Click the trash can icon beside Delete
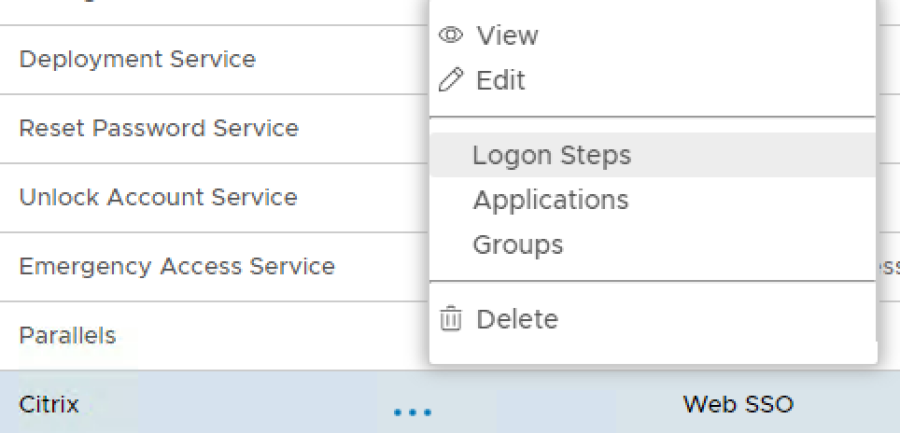900x433 pixels. click(x=452, y=320)
